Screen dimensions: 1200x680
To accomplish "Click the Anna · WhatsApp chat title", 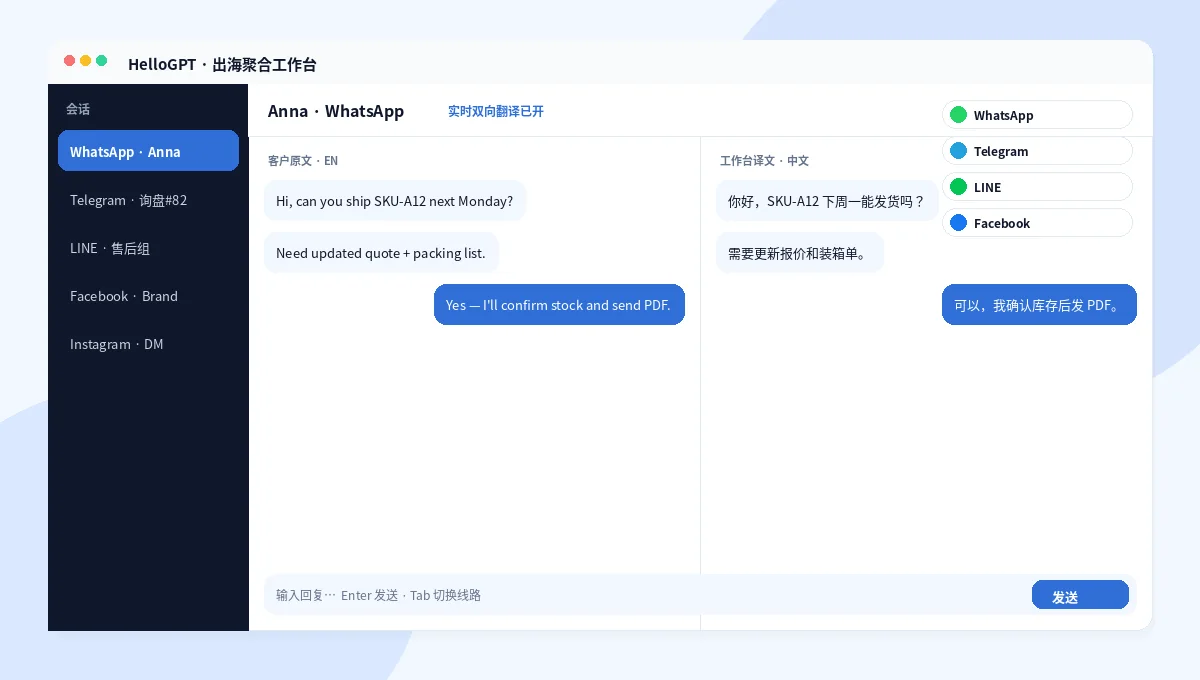I will pyautogui.click(x=336, y=111).
